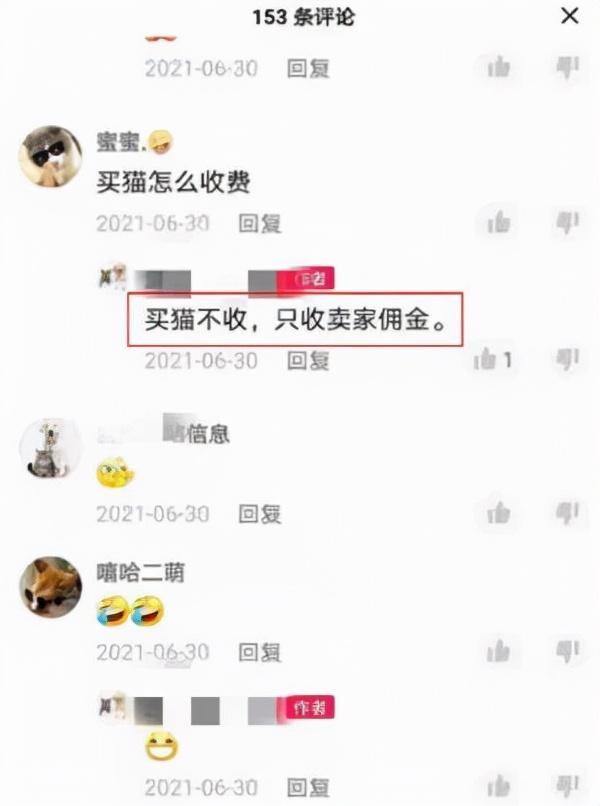Image resolution: width=600 pixels, height=806 pixels.
Task: Reply to 嘻哈二萌's comment
Action: (x=260, y=652)
